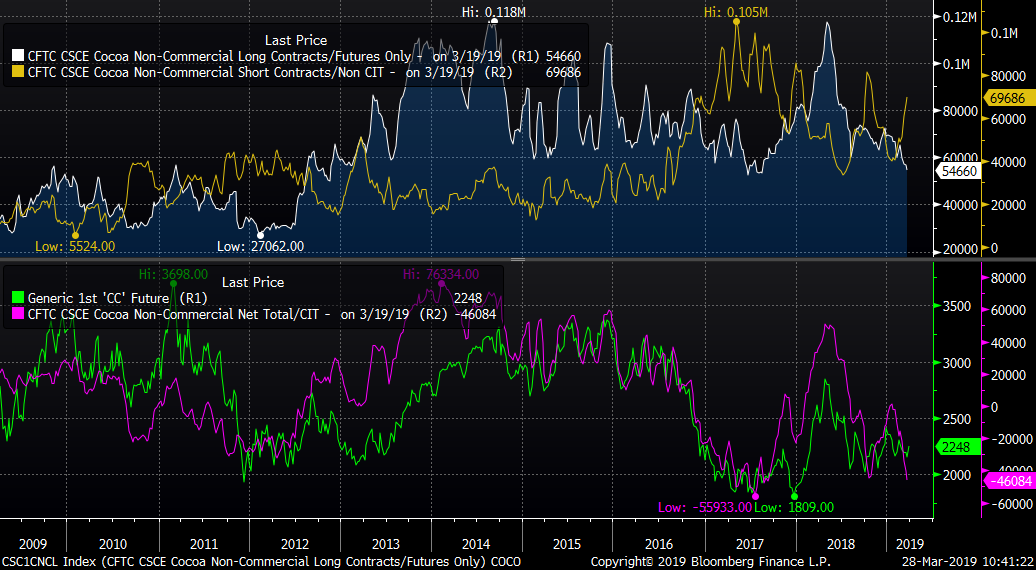
Task: Click the green Generic 1st CC Future swatch
Action: click(x=18, y=298)
